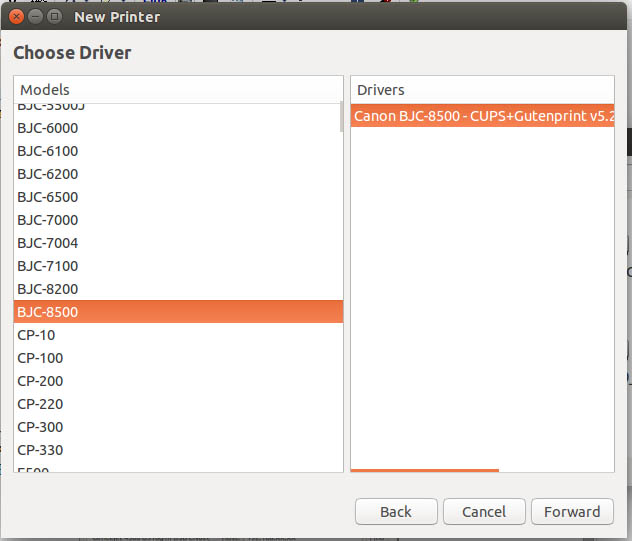The width and height of the screenshot is (632, 541).
Task: Select model CP-330
Action: 178,450
